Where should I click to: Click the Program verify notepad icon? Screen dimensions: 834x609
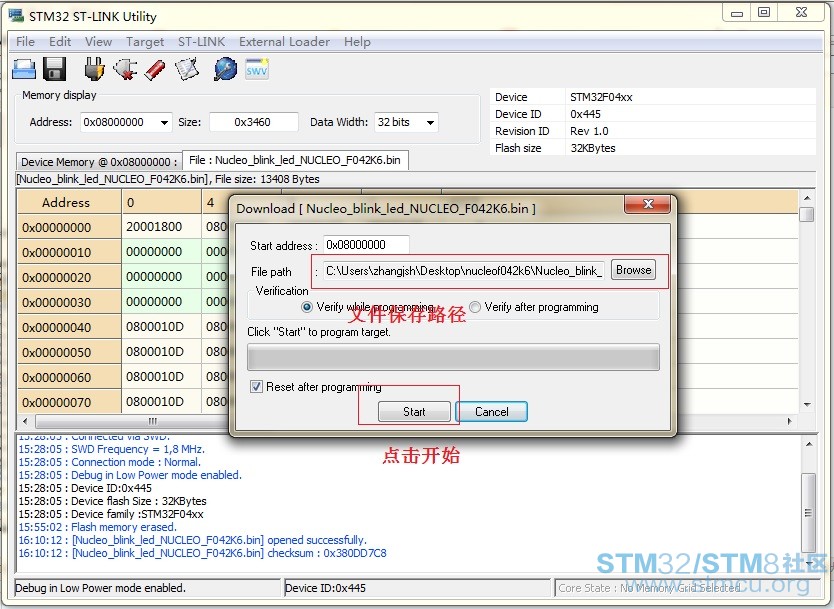click(x=187, y=69)
